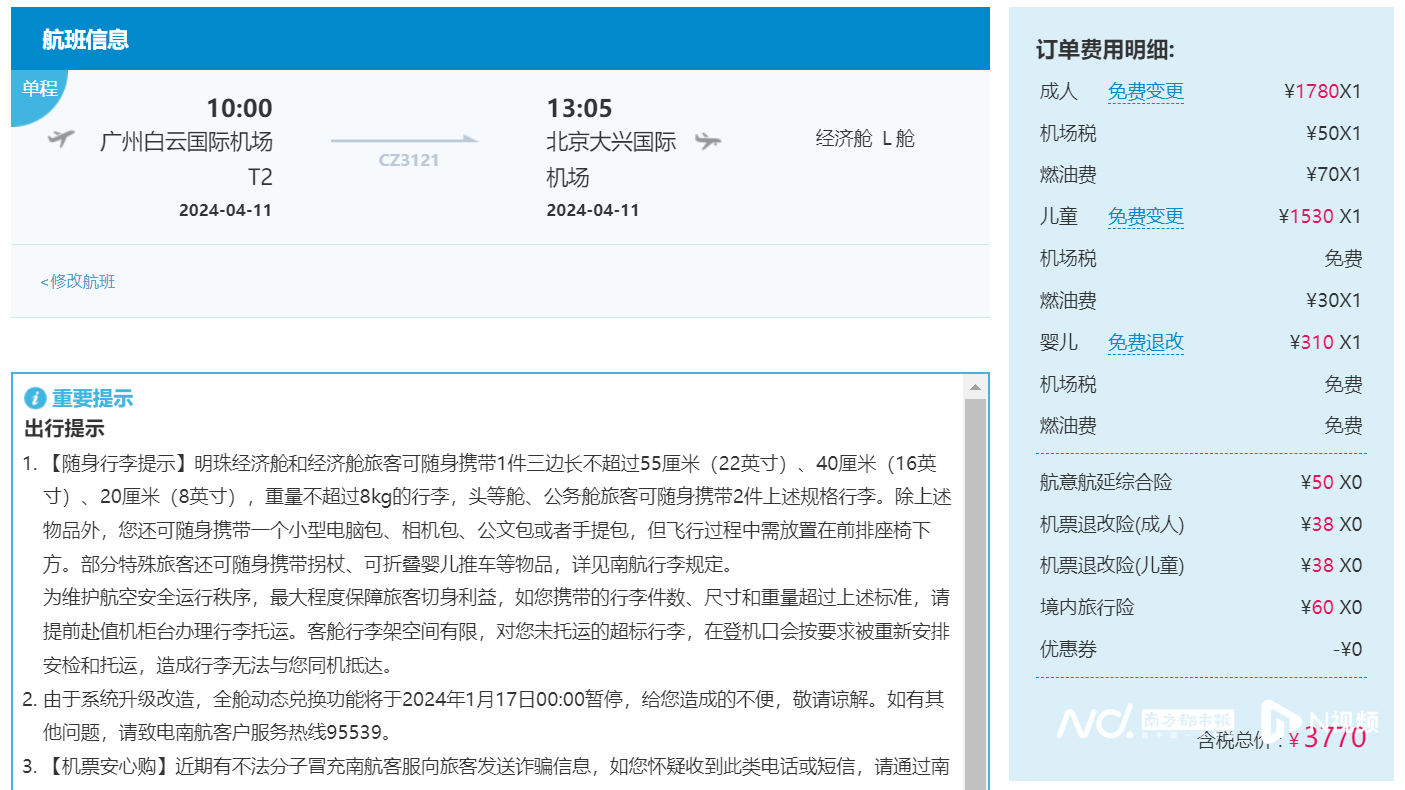The height and width of the screenshot is (790, 1405).
Task: Click the route arrow above CZ3121
Action: pos(404,140)
